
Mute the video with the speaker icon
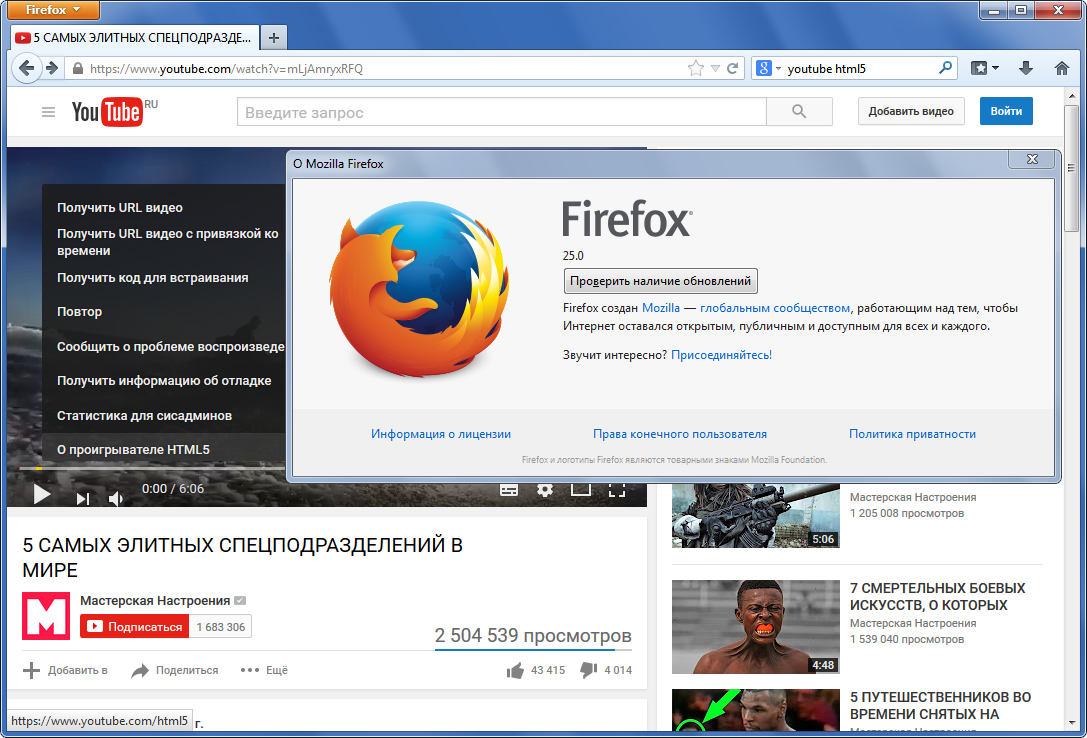pos(115,498)
